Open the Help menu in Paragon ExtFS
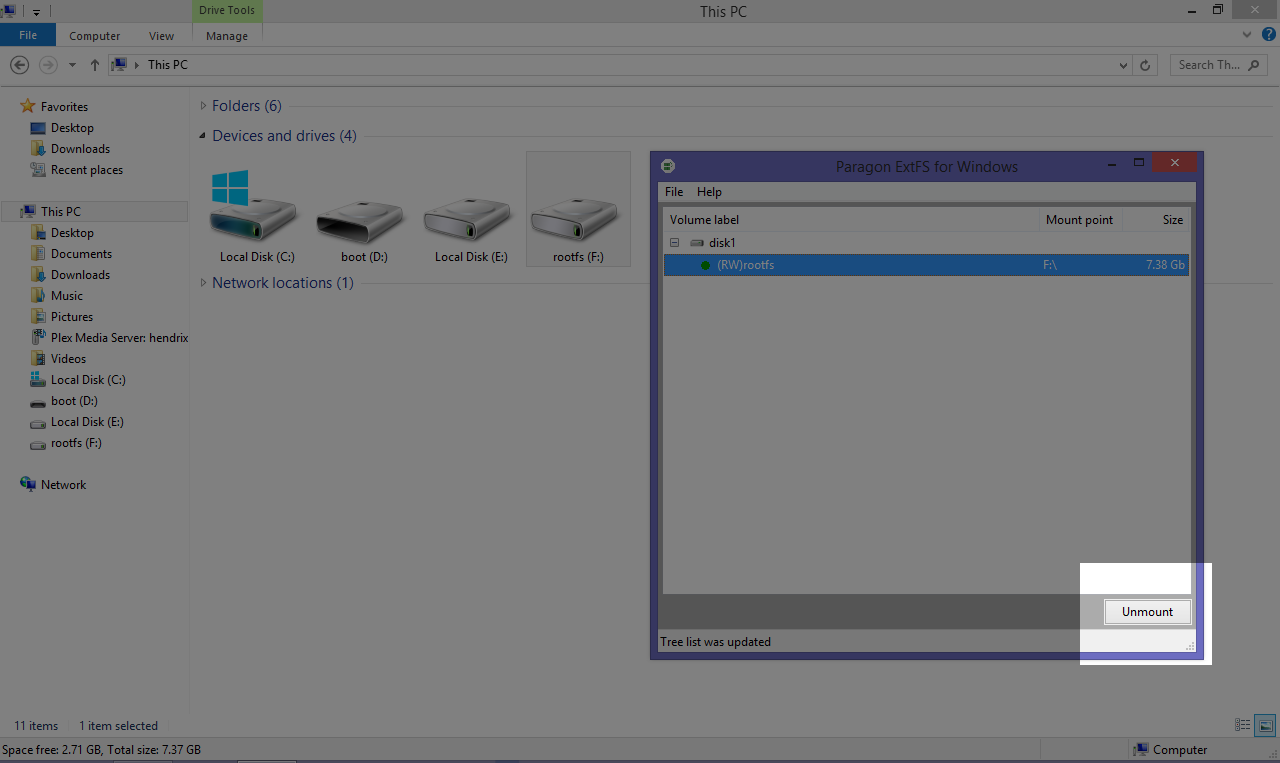 point(709,192)
